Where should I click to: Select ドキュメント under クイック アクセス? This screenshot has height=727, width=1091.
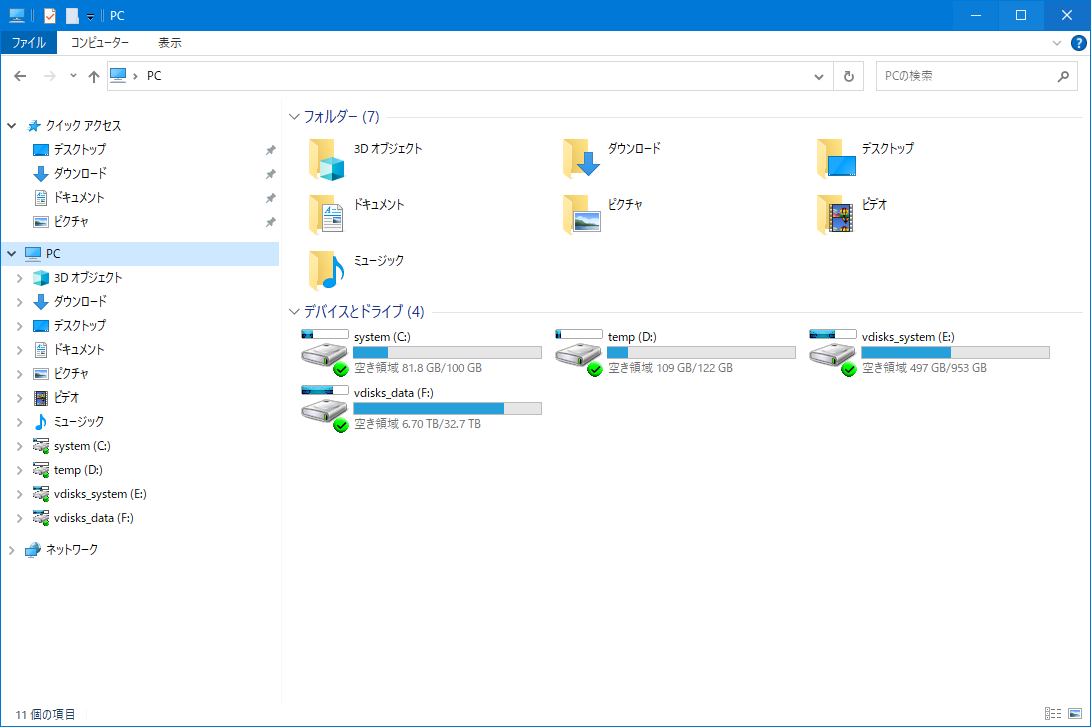pyautogui.click(x=79, y=198)
